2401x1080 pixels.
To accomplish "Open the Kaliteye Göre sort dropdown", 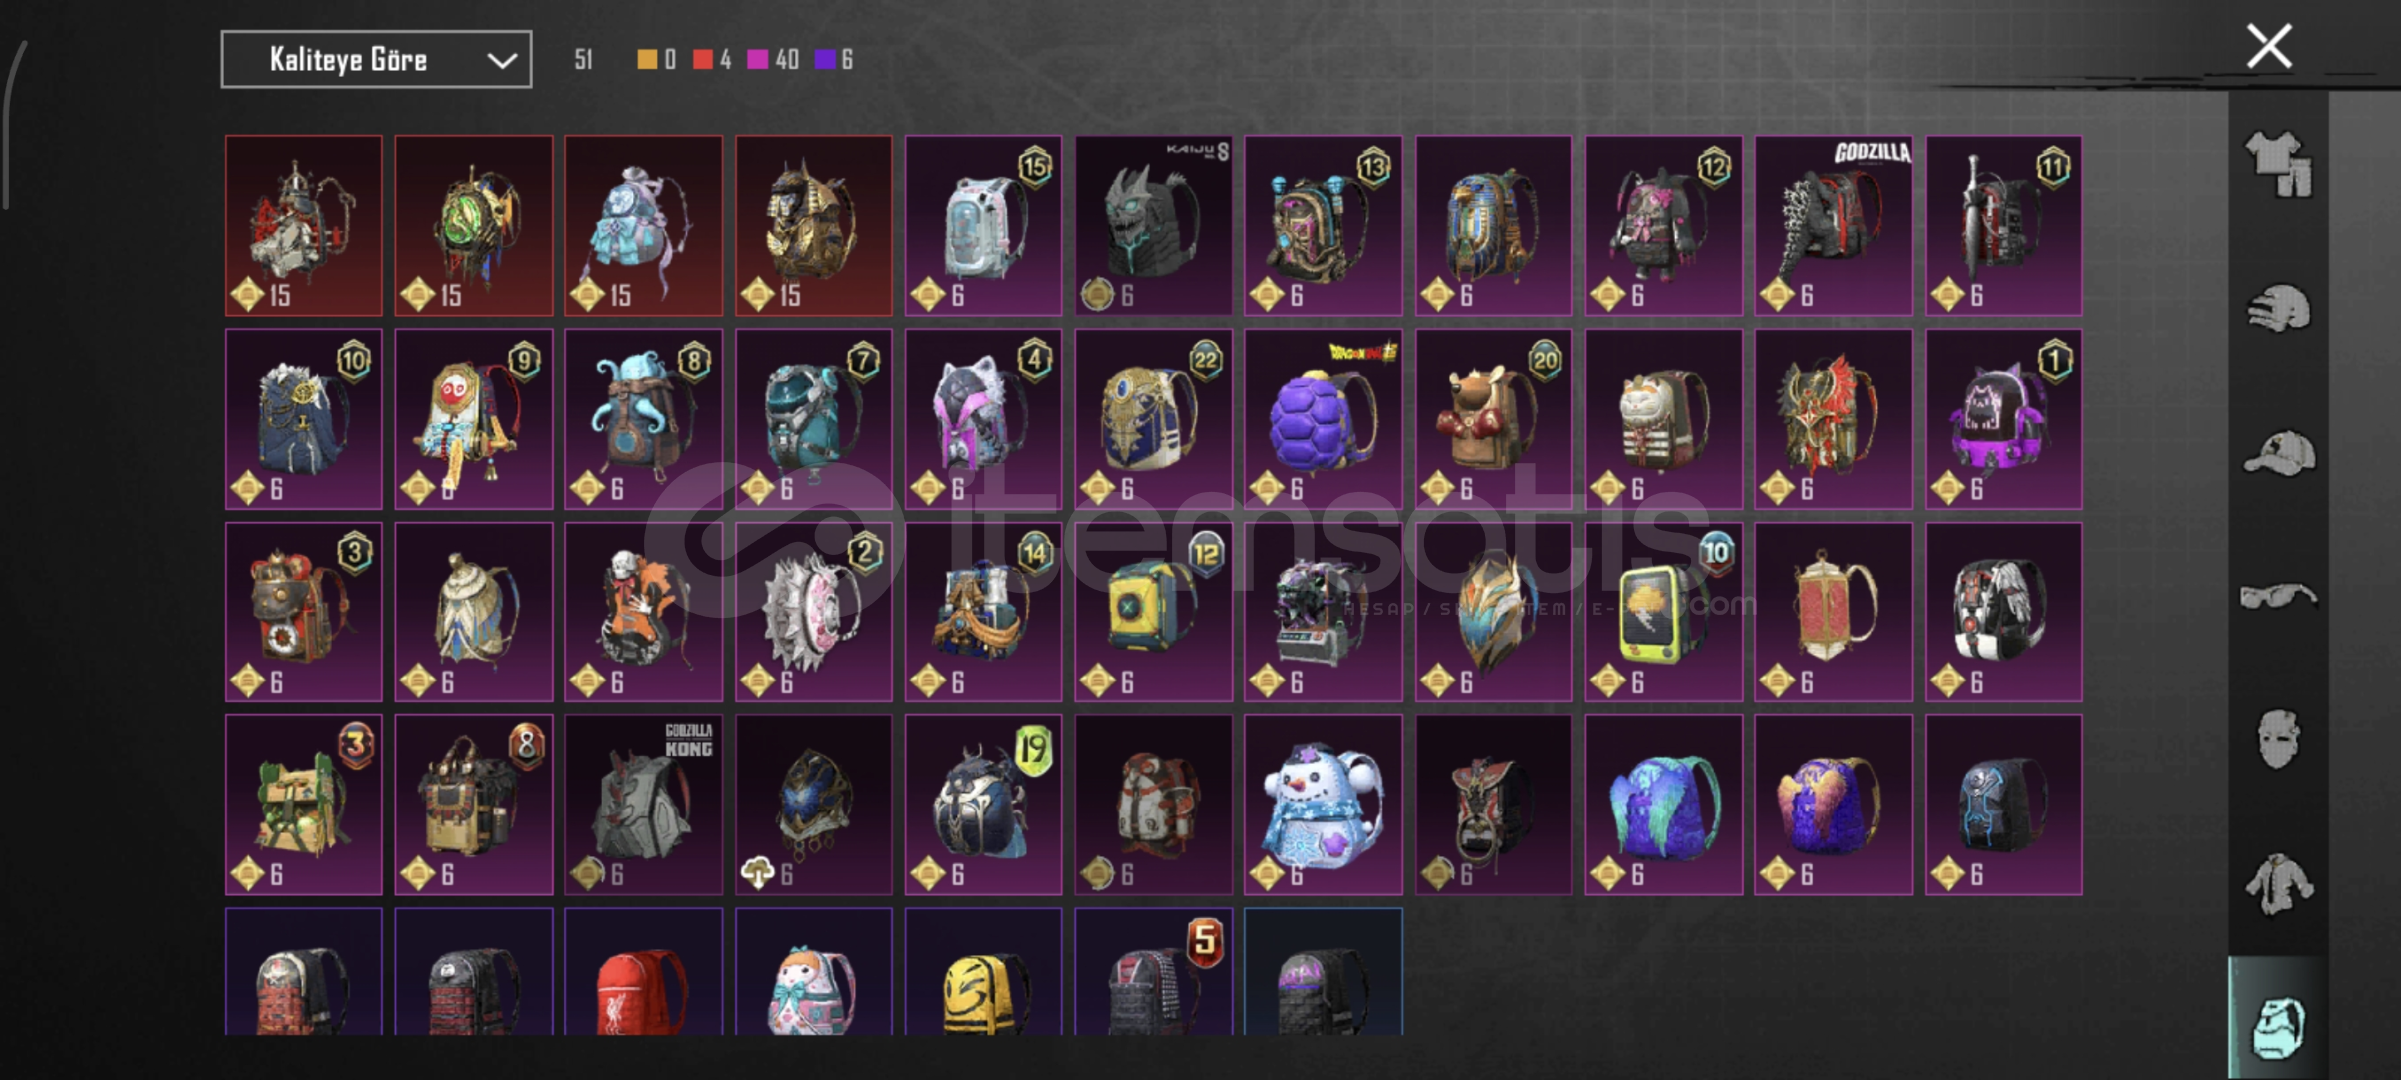I will (376, 60).
